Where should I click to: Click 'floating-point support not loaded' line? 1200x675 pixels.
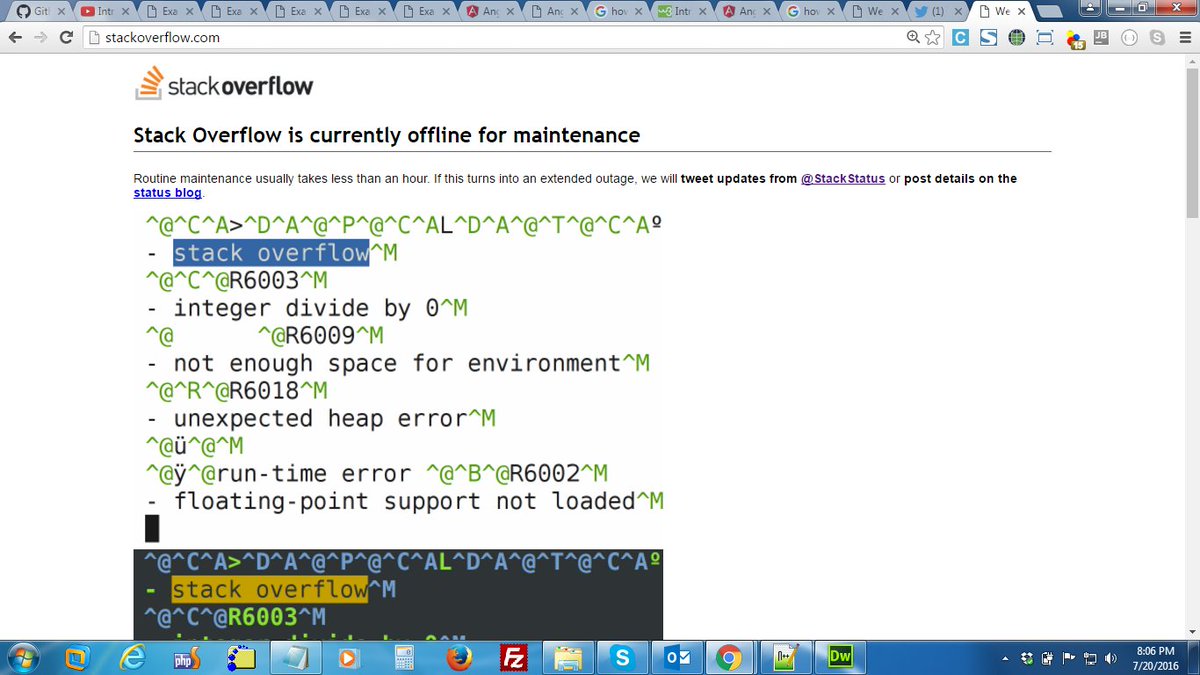(x=405, y=500)
